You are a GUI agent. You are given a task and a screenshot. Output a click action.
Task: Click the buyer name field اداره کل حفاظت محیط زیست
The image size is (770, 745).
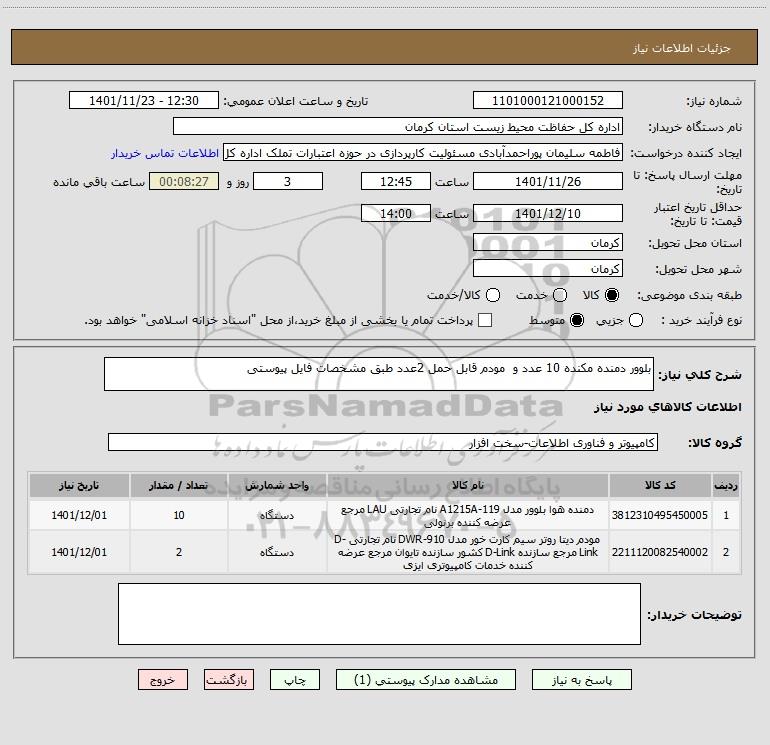click(398, 127)
